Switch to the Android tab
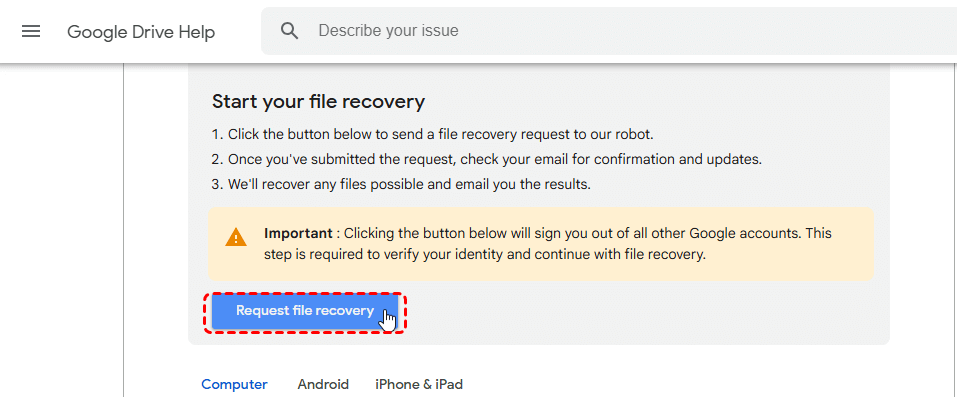This screenshot has width=957, height=397. point(323,384)
